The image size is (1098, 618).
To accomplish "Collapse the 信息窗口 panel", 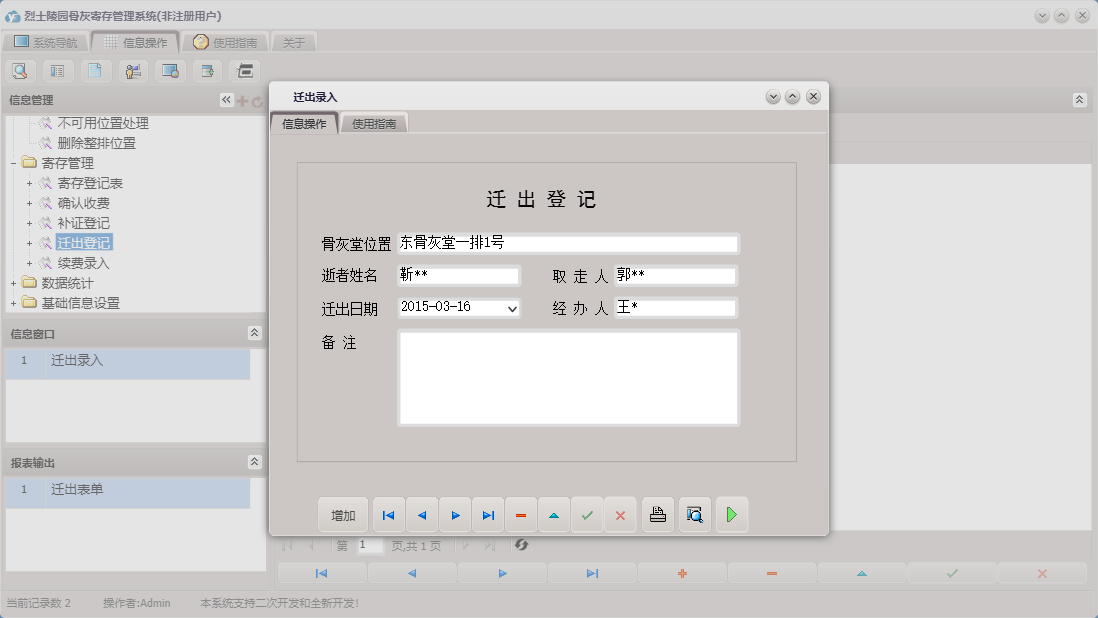I will (254, 333).
